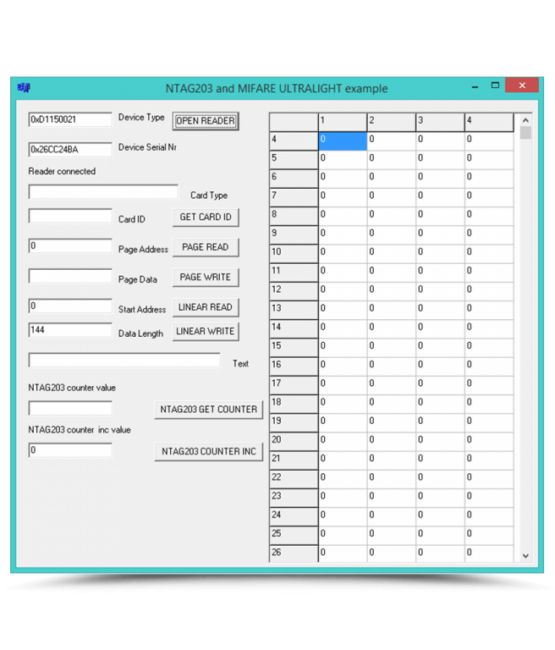Click NTAG203 GET COUNTER button
The image size is (555, 650).
click(209, 410)
